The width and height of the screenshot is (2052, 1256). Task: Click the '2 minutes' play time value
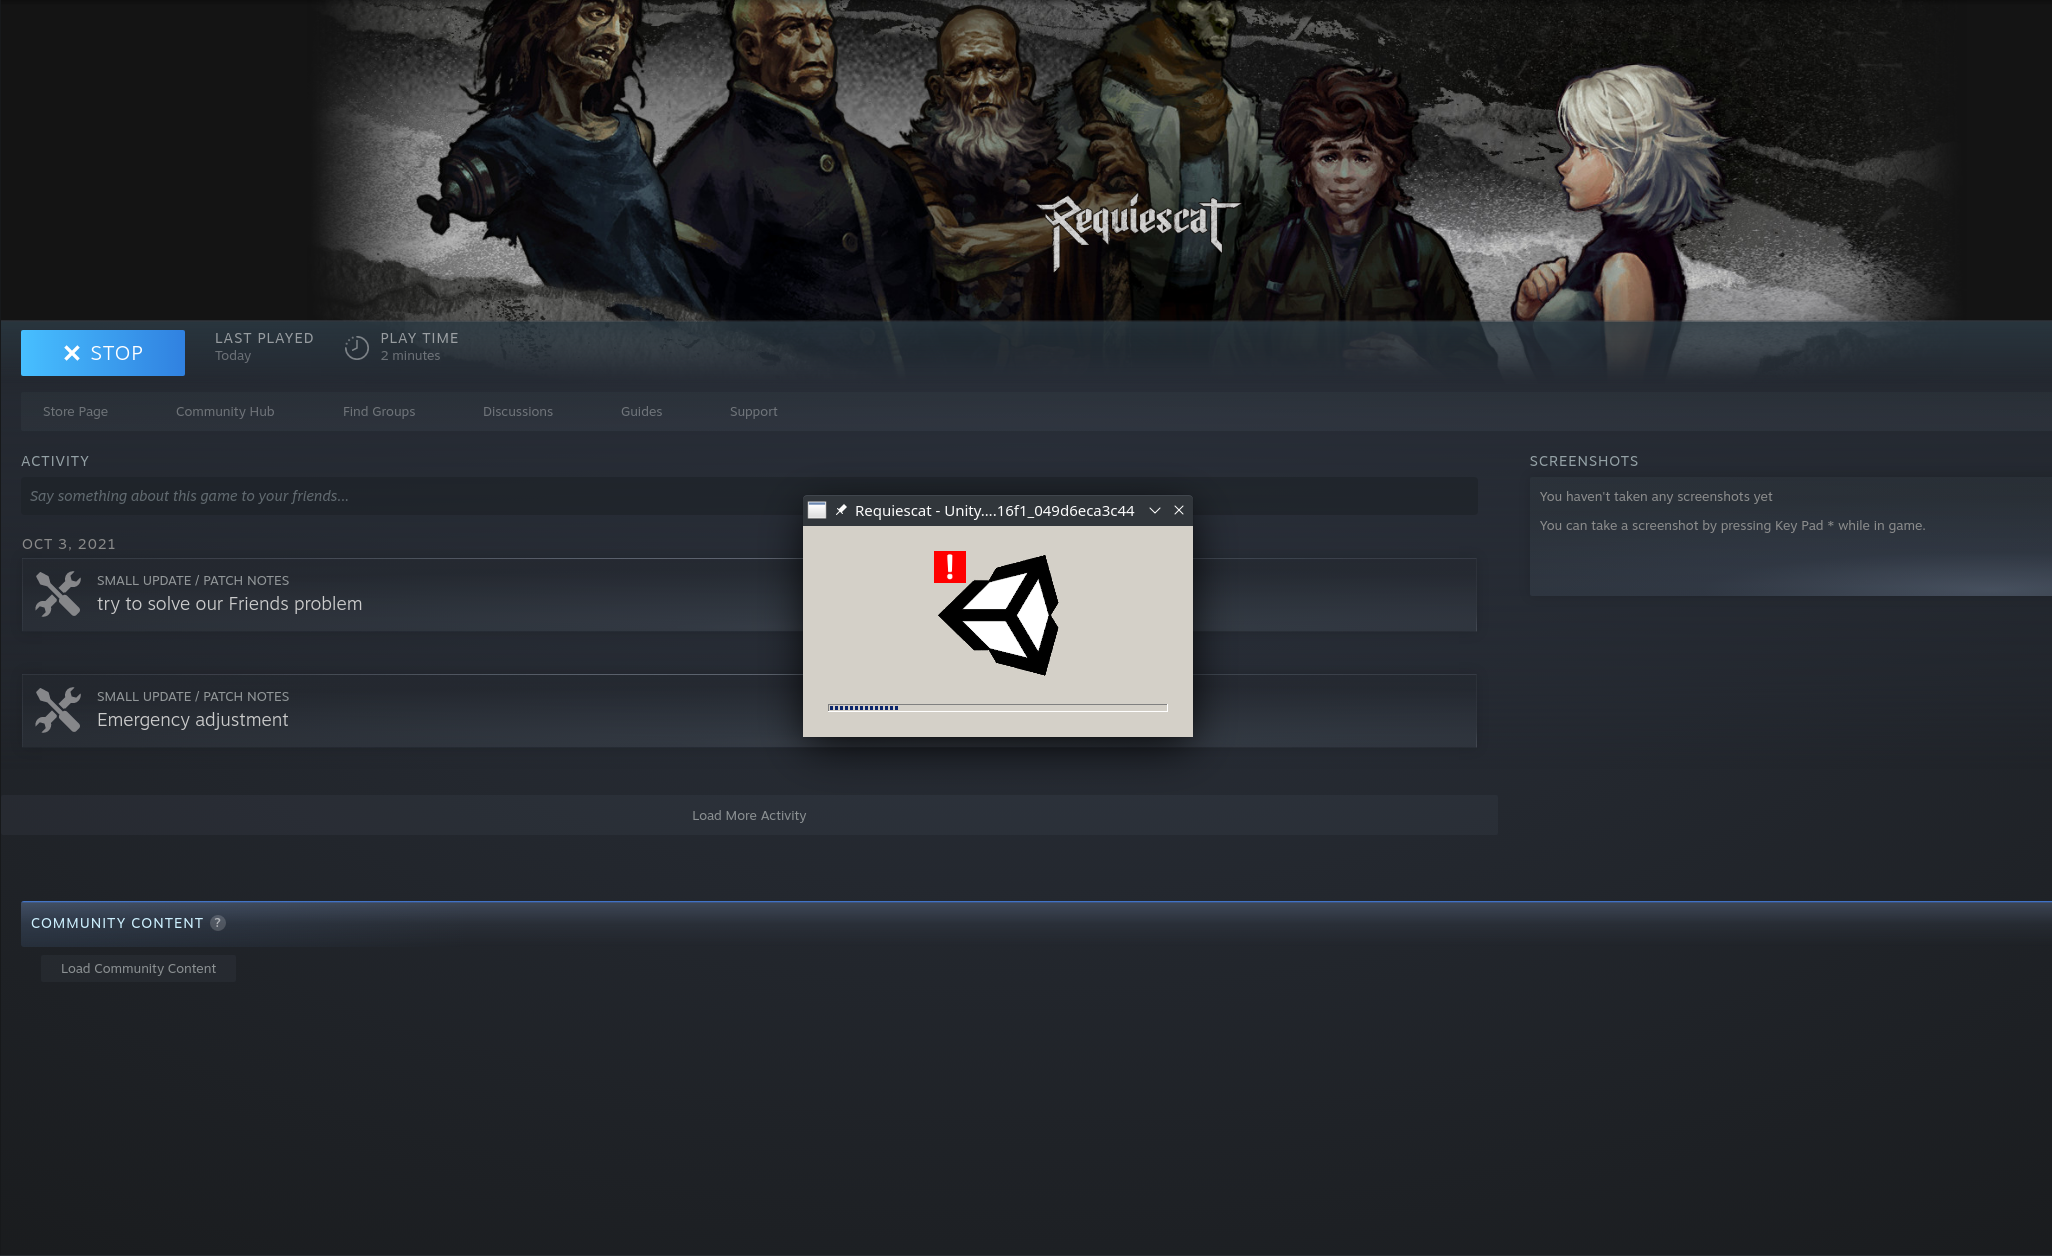pyautogui.click(x=410, y=356)
